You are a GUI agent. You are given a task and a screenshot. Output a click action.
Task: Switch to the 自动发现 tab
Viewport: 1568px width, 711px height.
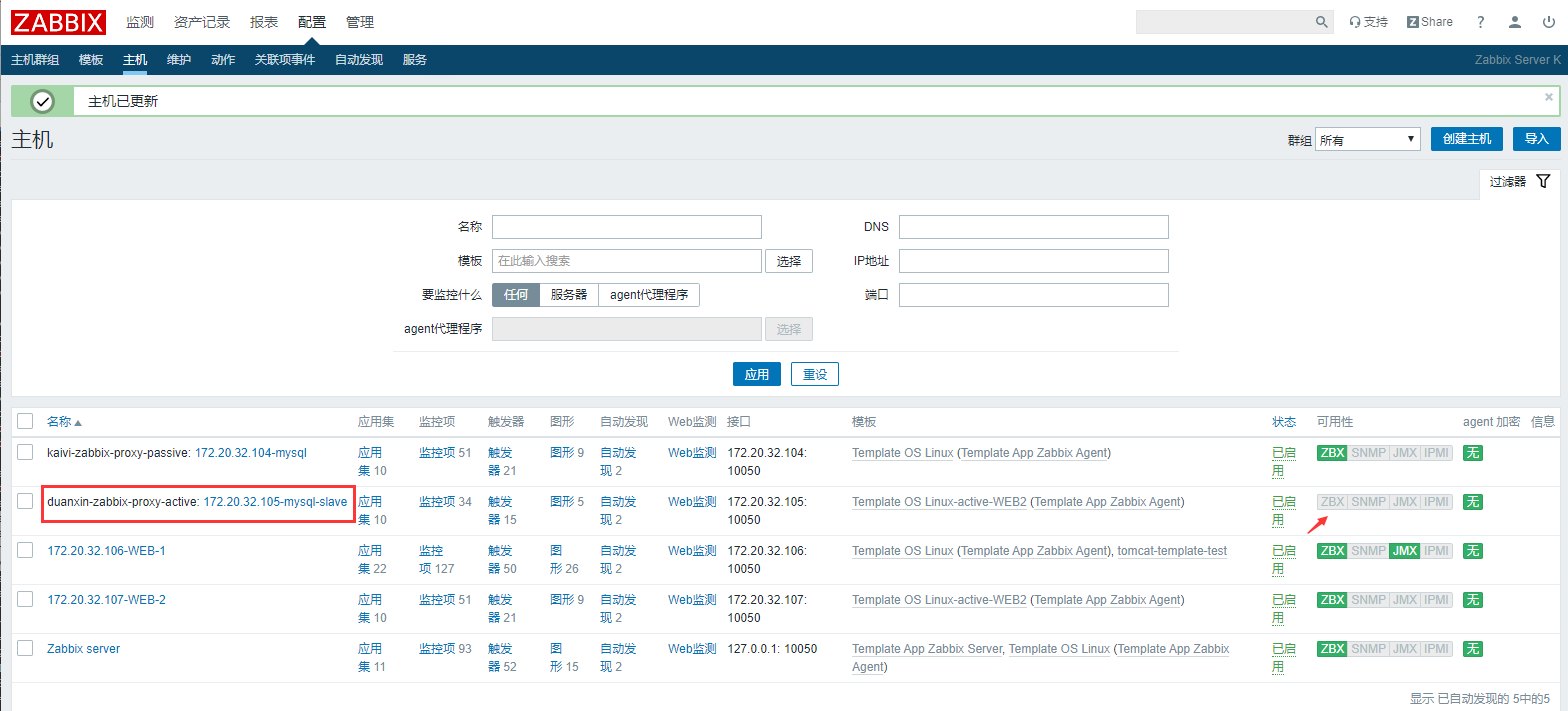point(359,60)
